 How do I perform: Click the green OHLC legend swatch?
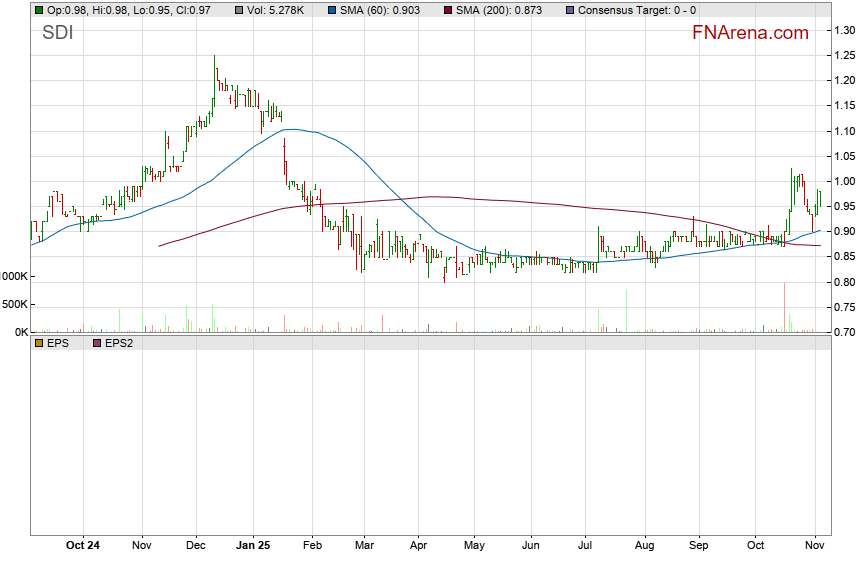tap(38, 9)
